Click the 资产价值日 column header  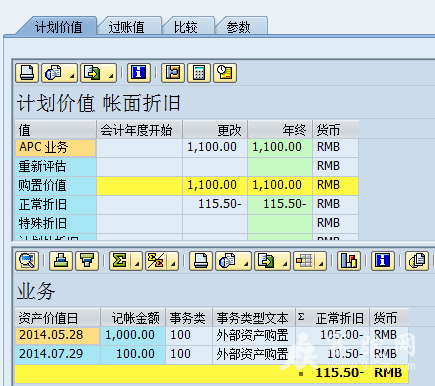[x=57, y=317]
